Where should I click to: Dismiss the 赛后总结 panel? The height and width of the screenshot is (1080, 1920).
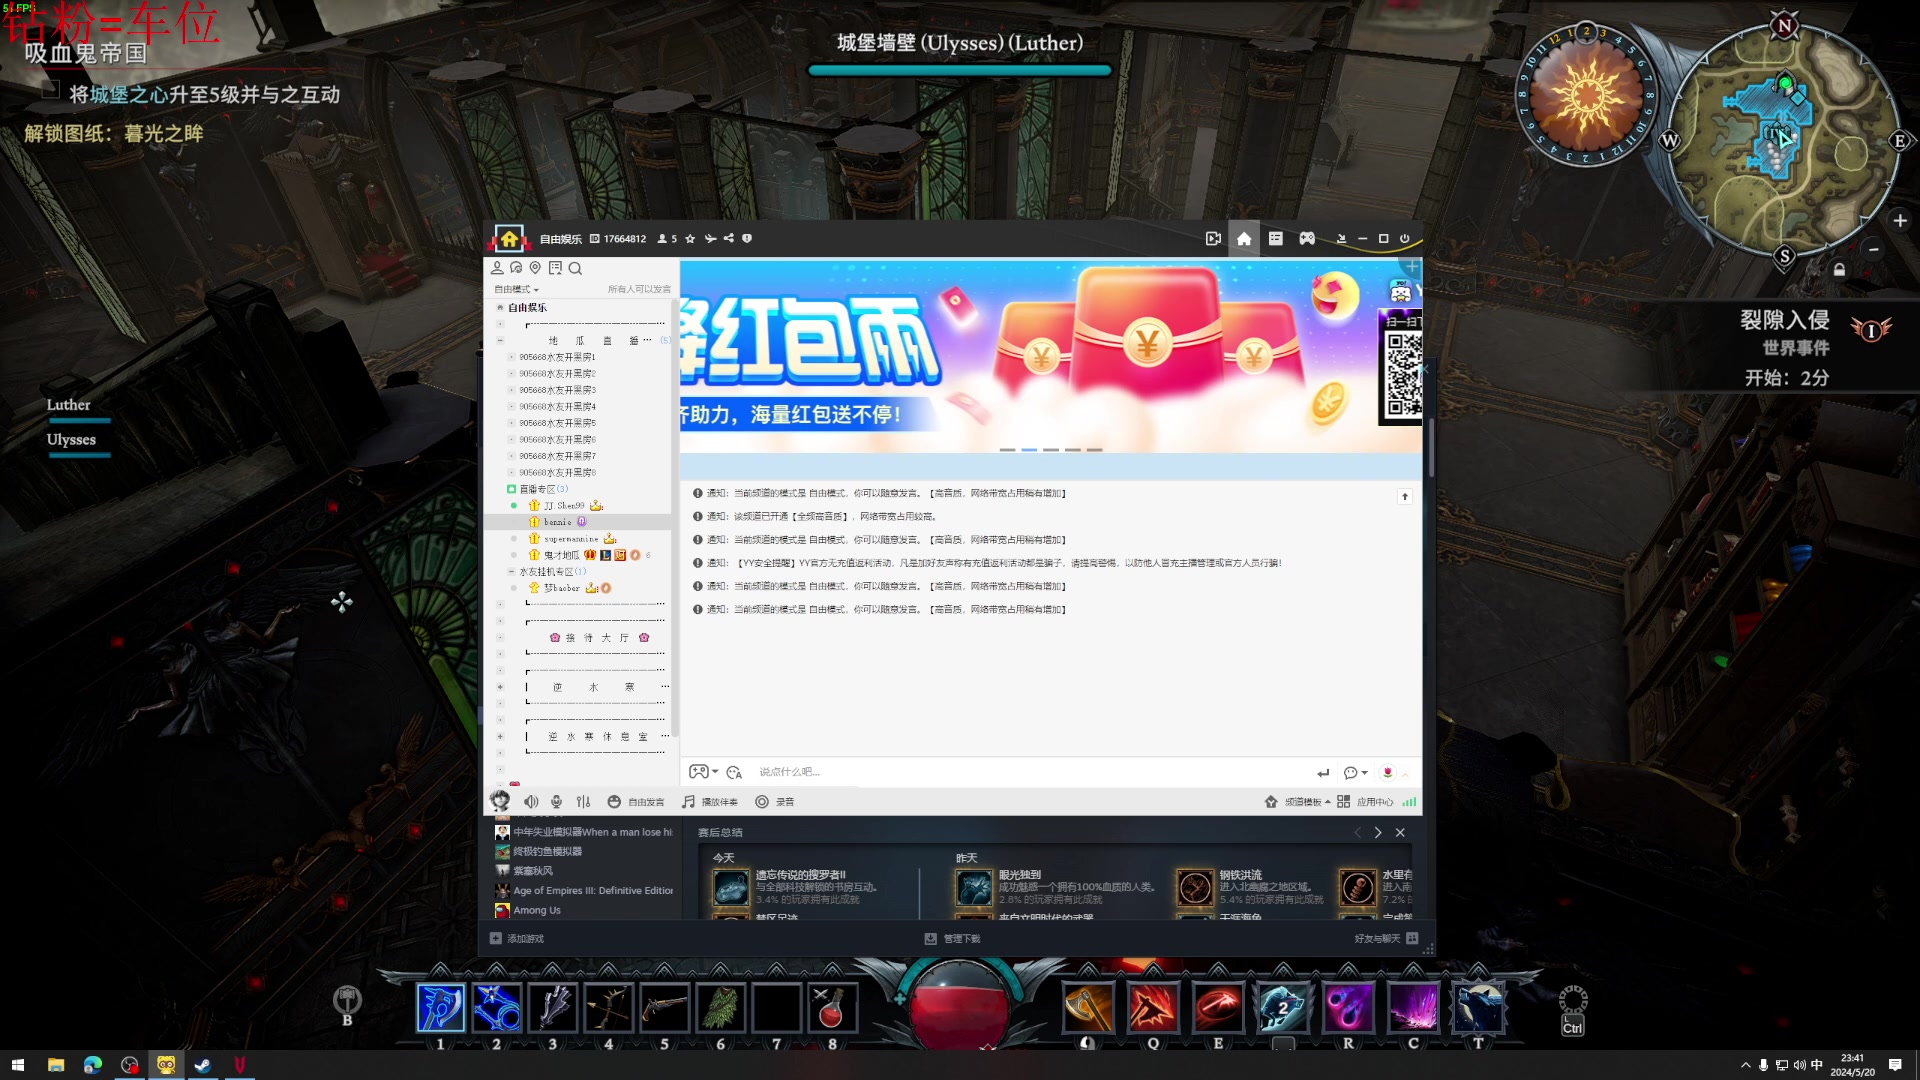coord(1400,833)
